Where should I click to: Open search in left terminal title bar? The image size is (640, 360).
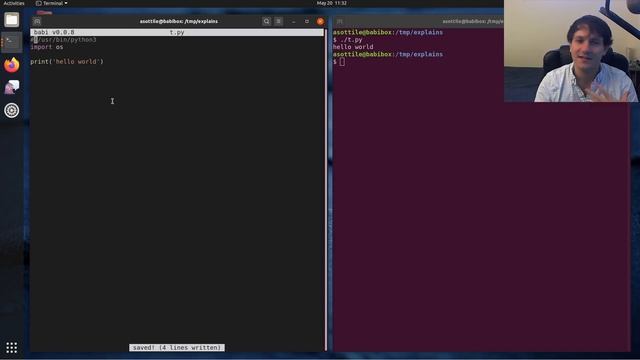(266, 21)
